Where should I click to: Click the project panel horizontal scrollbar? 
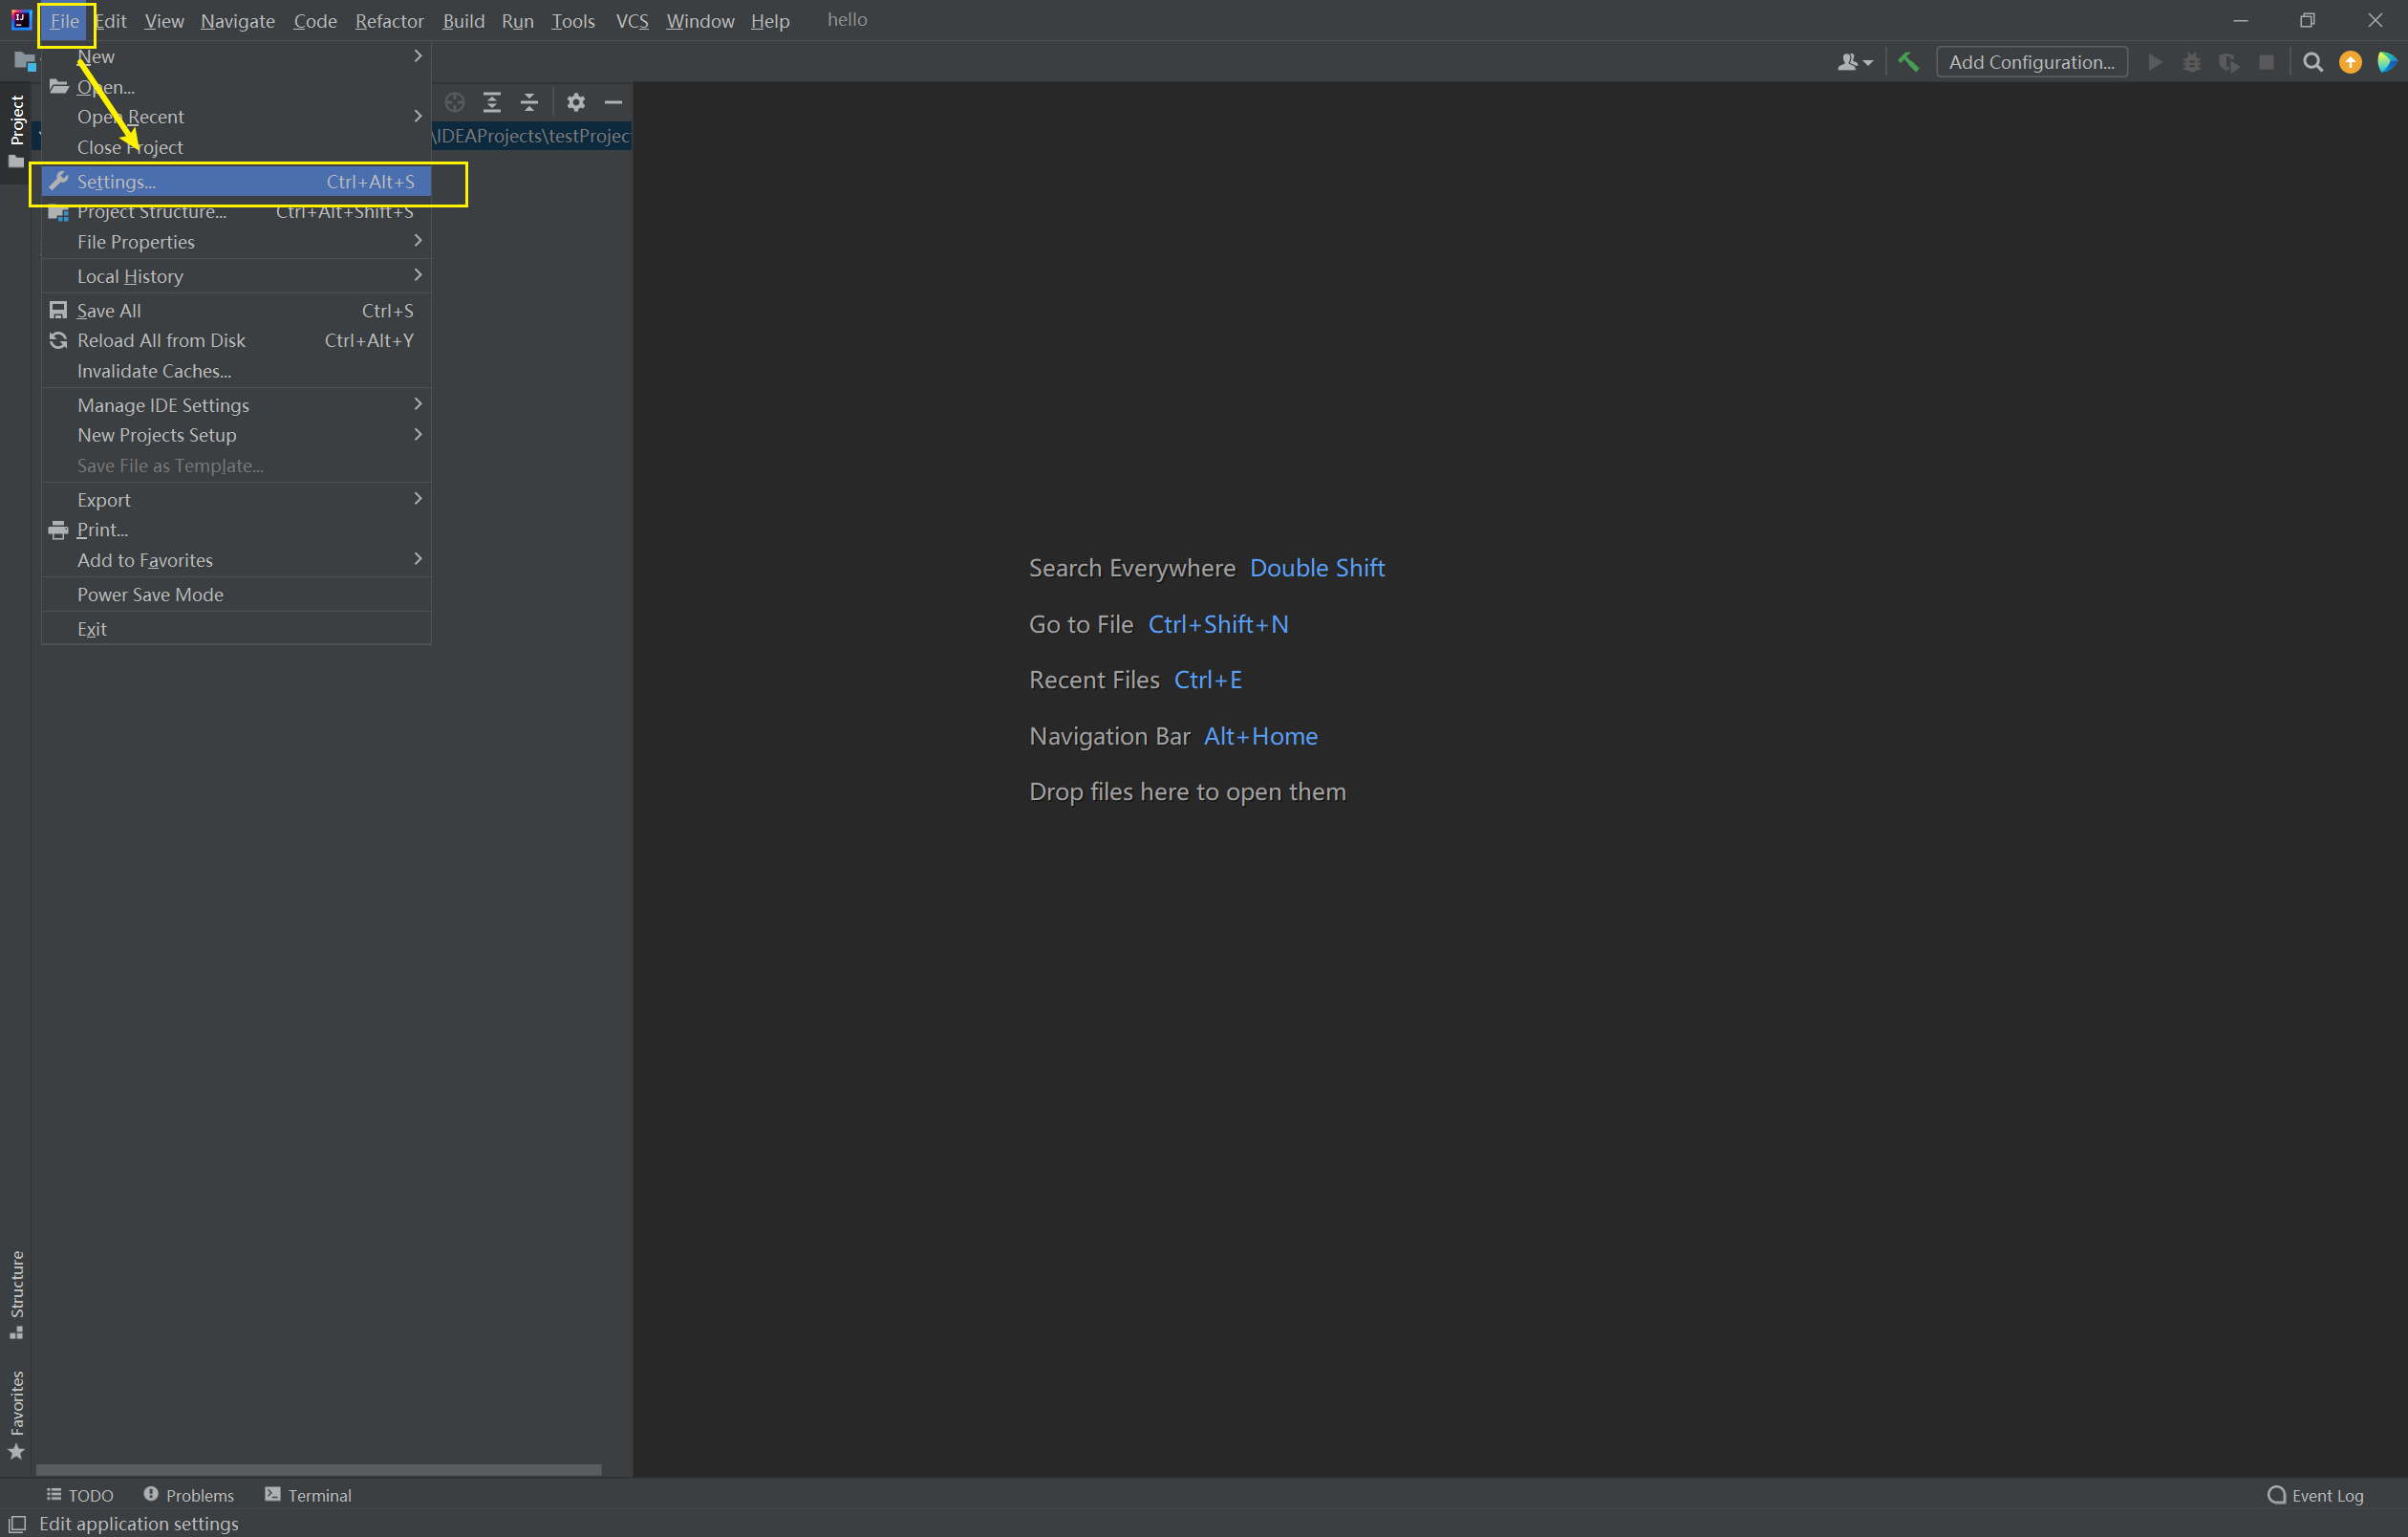318,1469
